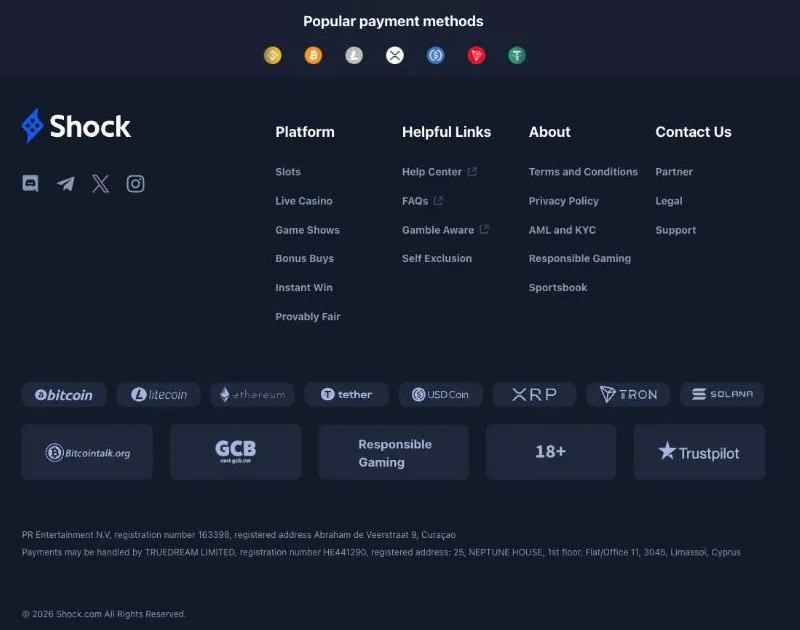Click the SOLANA badge
Viewport: 800px width, 630px height.
(722, 394)
